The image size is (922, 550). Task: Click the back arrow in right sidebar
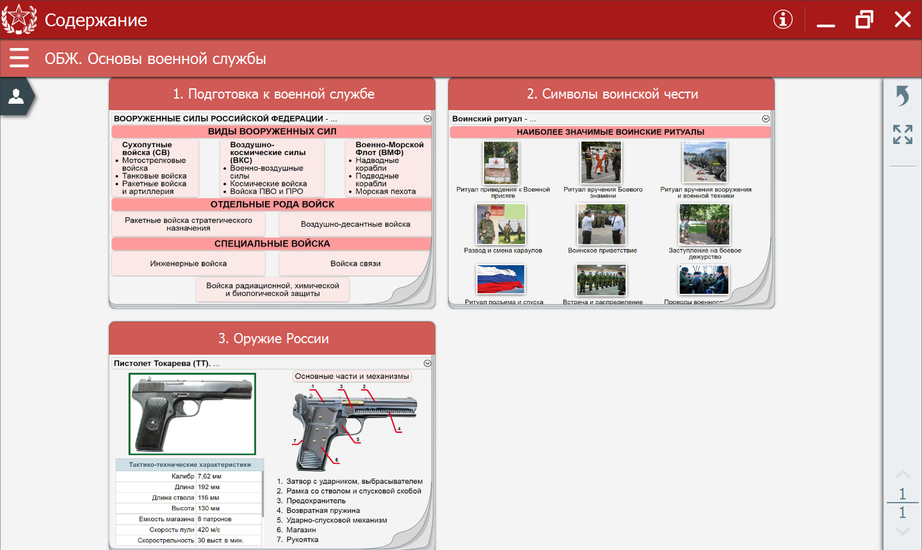902,96
